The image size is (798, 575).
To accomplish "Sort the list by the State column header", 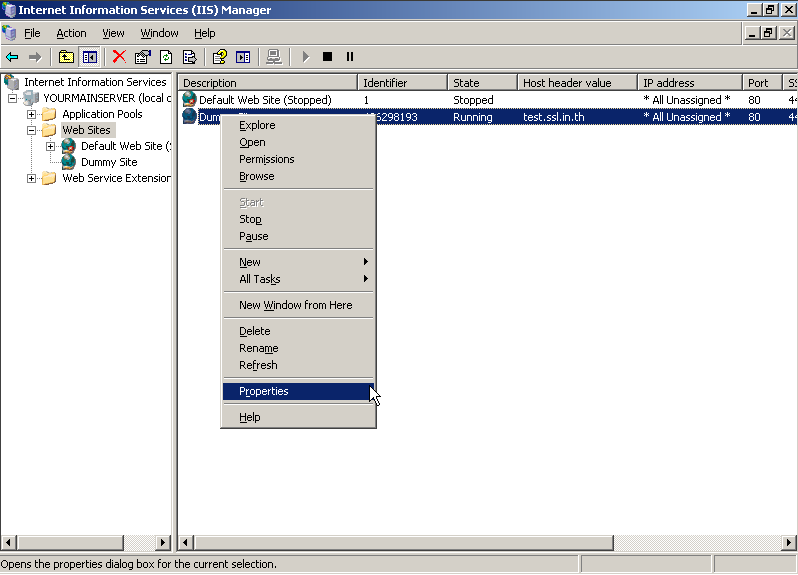I will (x=482, y=83).
